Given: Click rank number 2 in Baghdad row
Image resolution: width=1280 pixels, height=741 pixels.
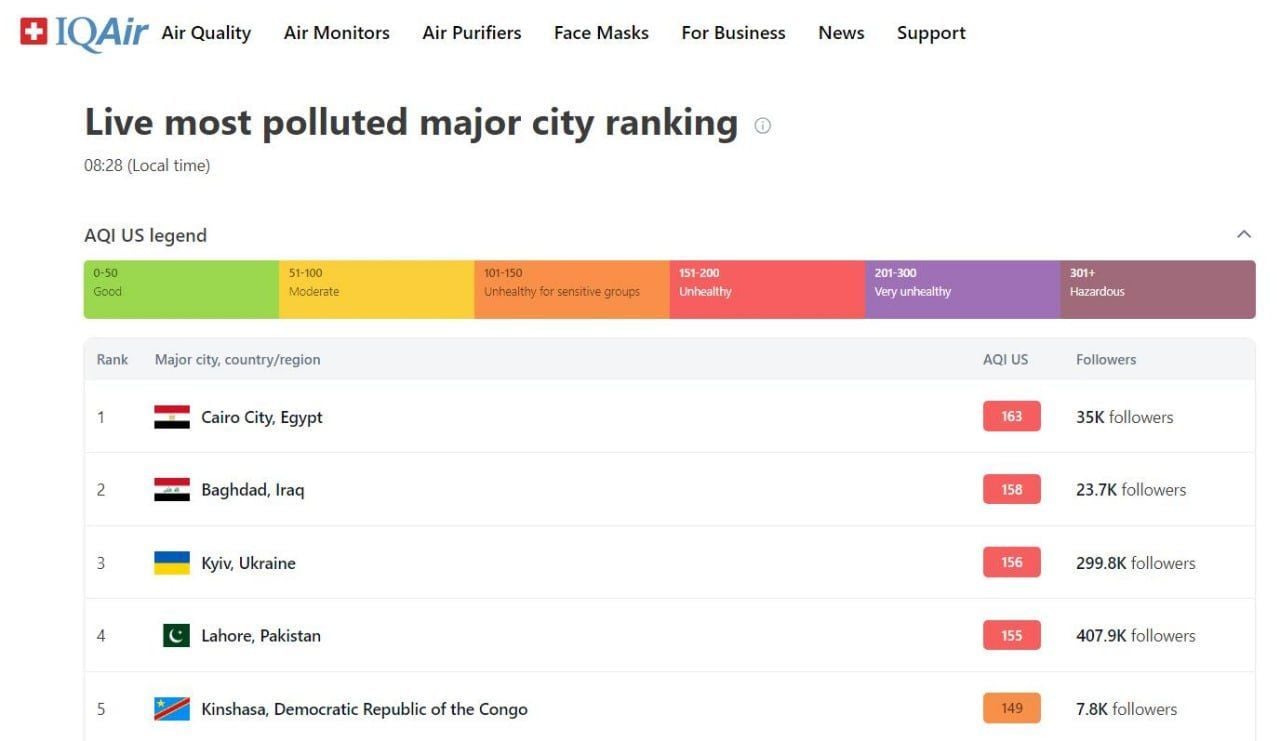Looking at the screenshot, I should point(101,490).
